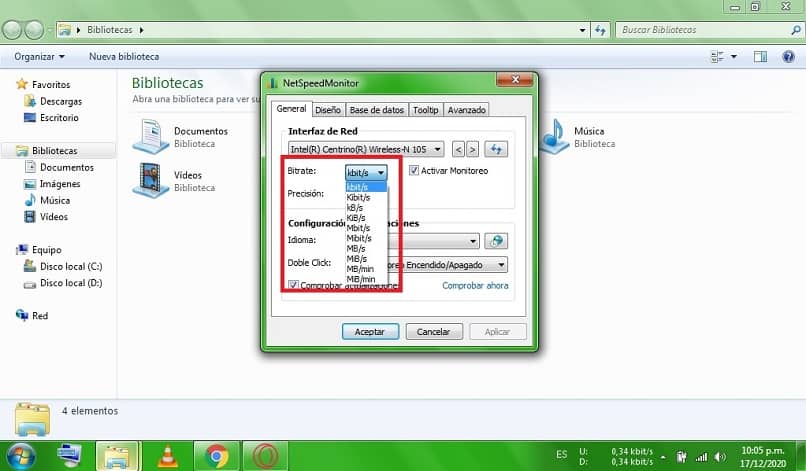Click the next interface '>' button
Image resolution: width=806 pixels, height=471 pixels.
(472, 150)
